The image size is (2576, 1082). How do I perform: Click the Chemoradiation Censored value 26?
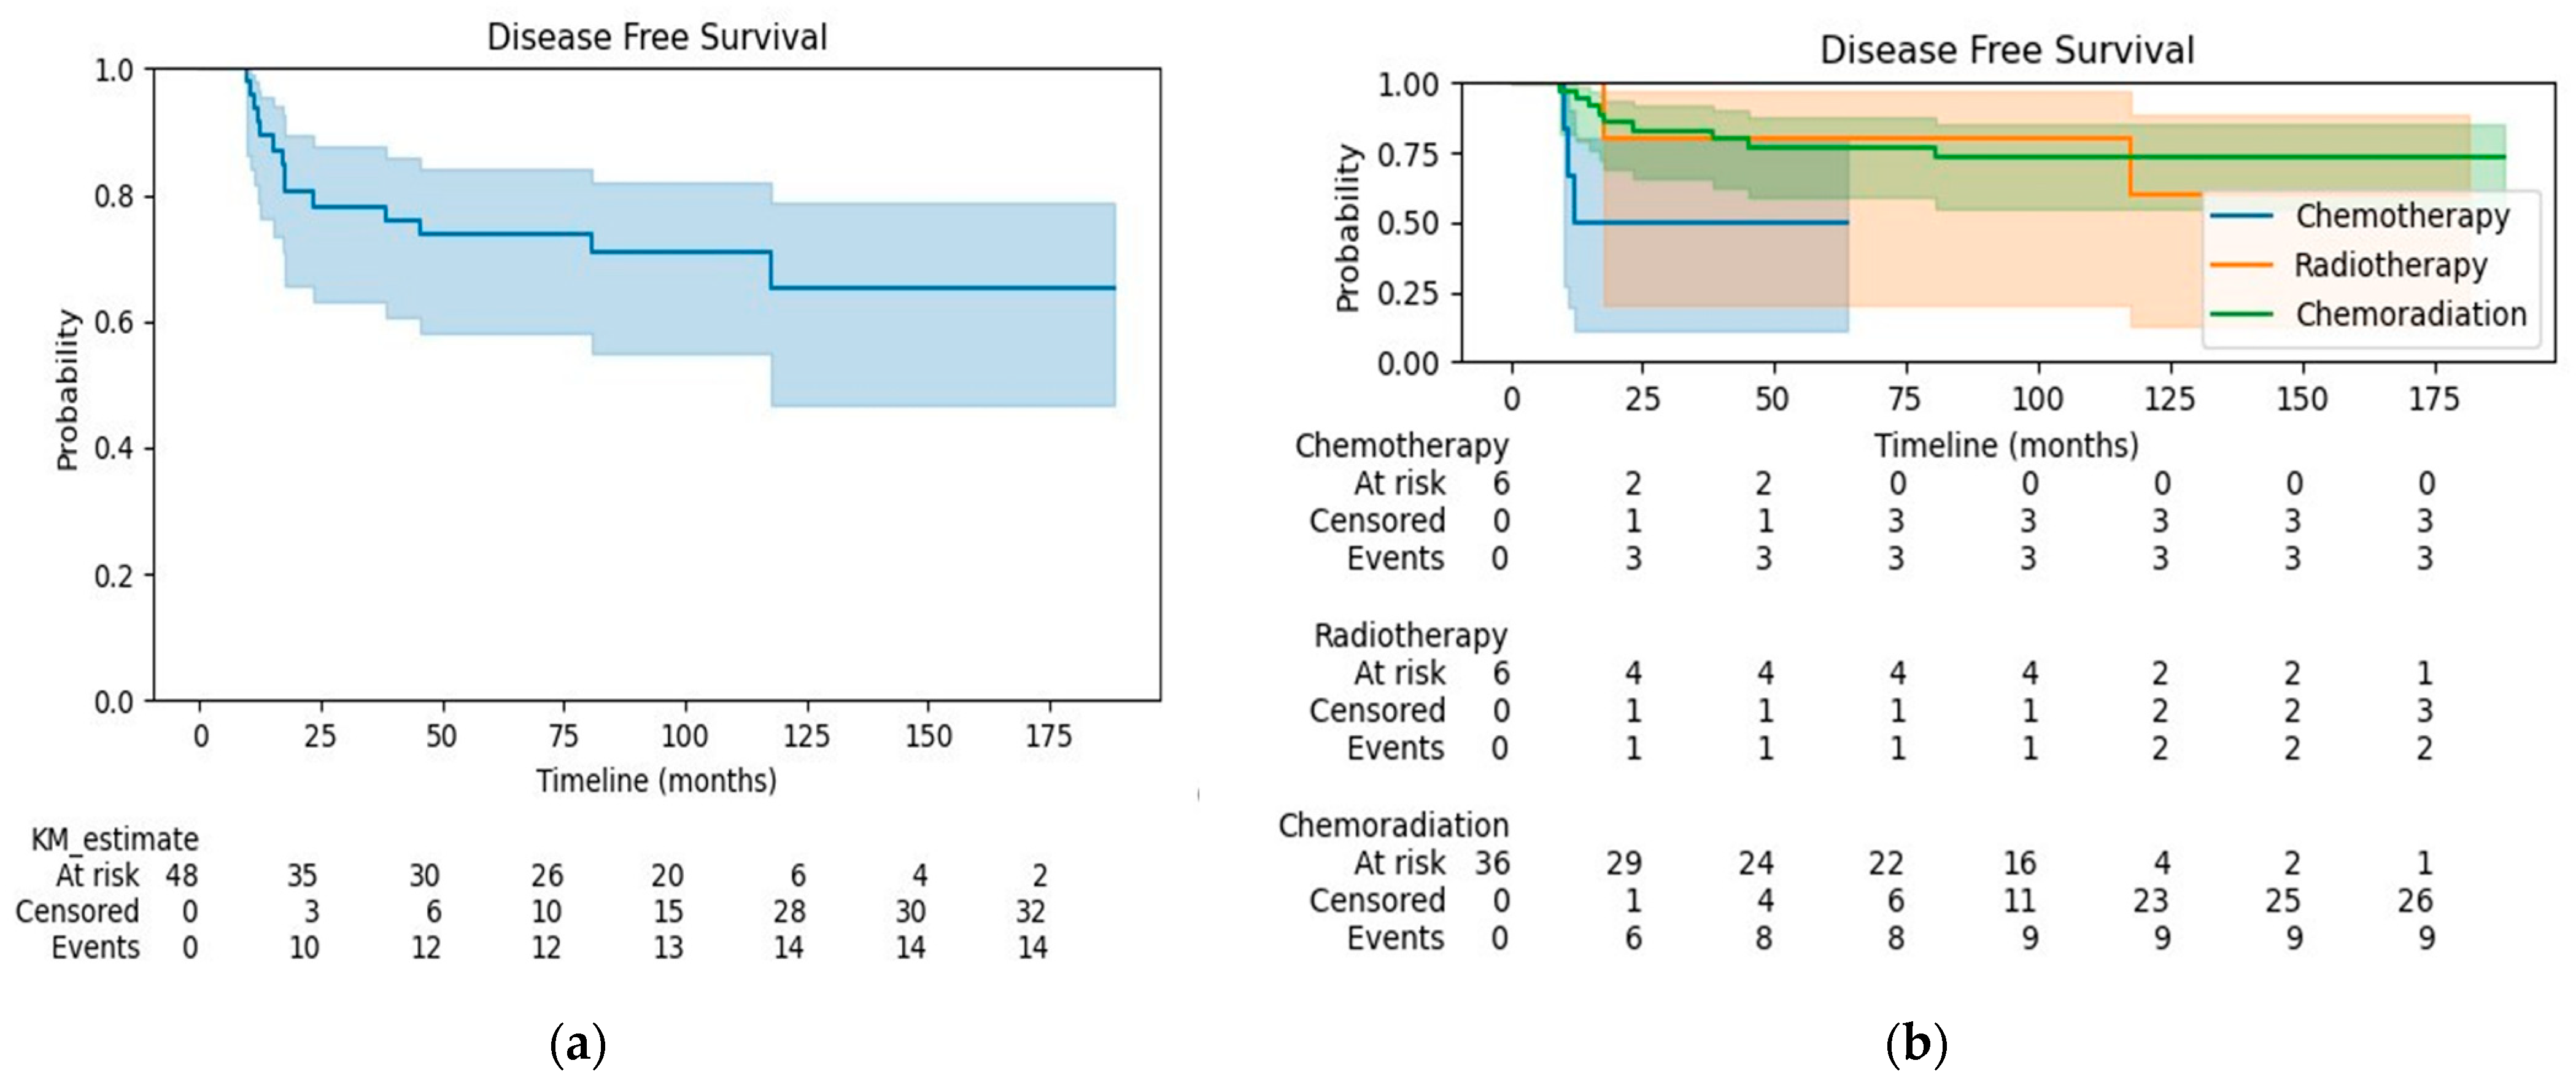click(2414, 901)
